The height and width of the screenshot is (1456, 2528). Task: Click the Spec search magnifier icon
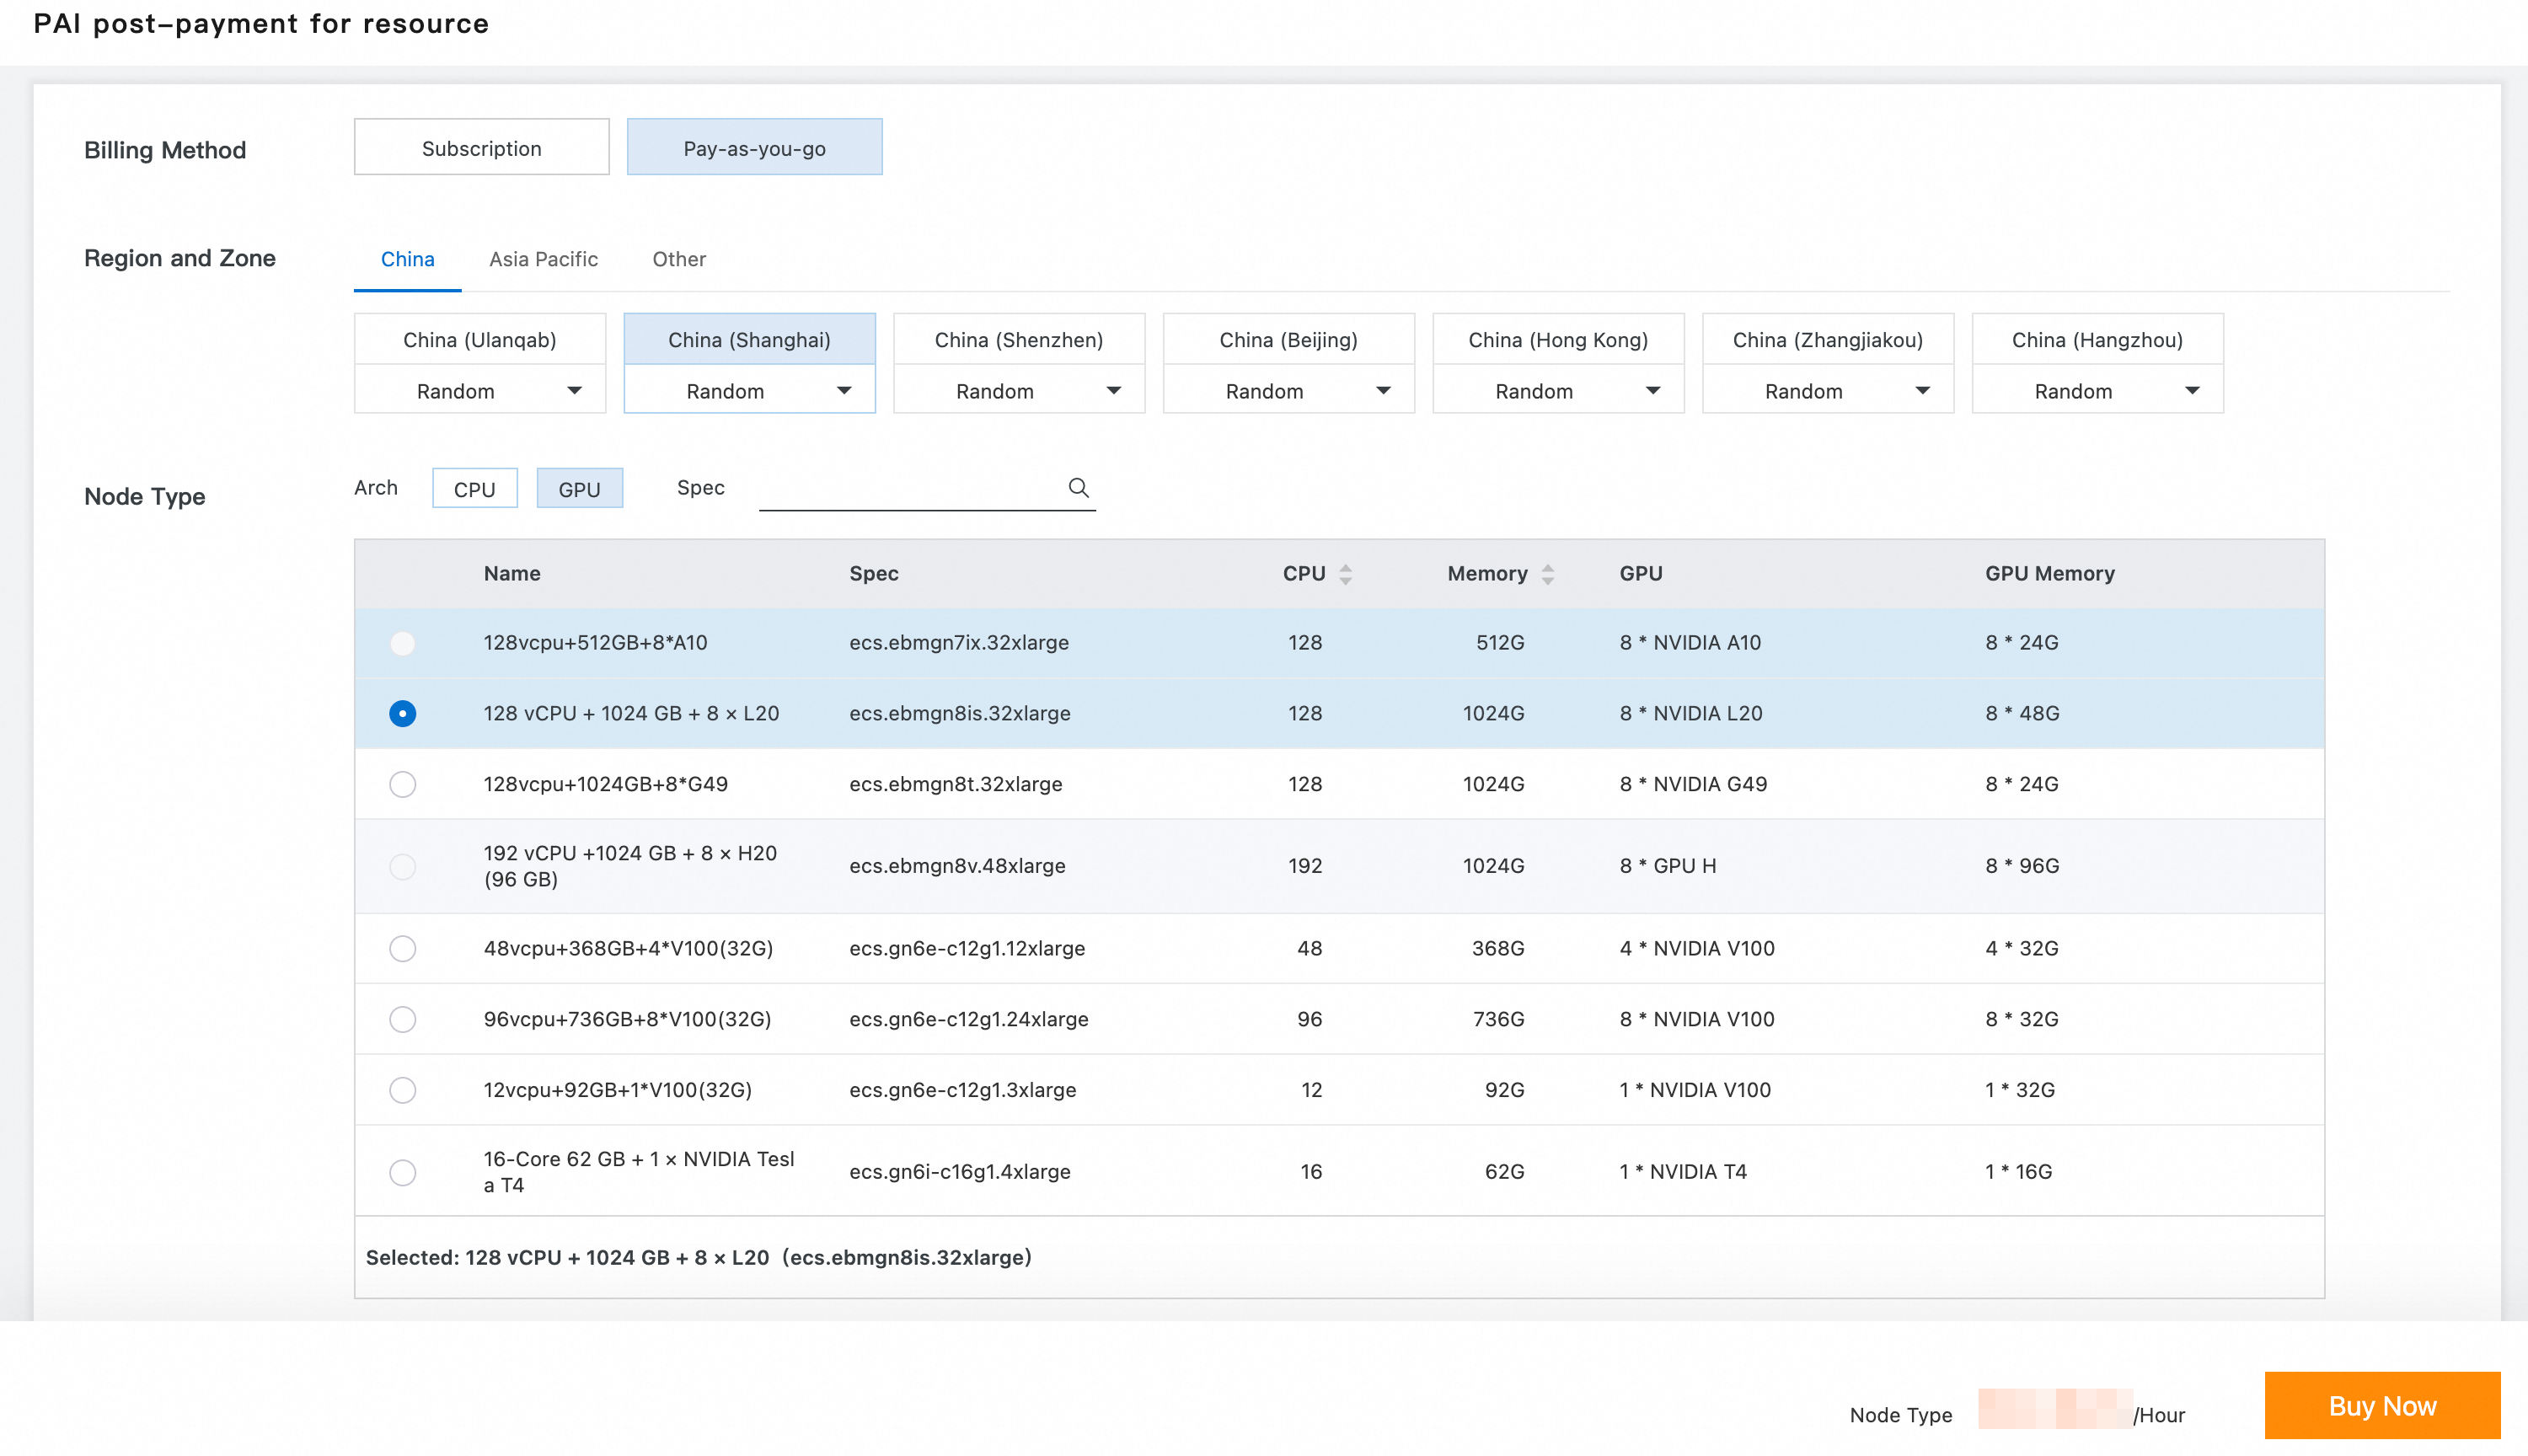1078,487
